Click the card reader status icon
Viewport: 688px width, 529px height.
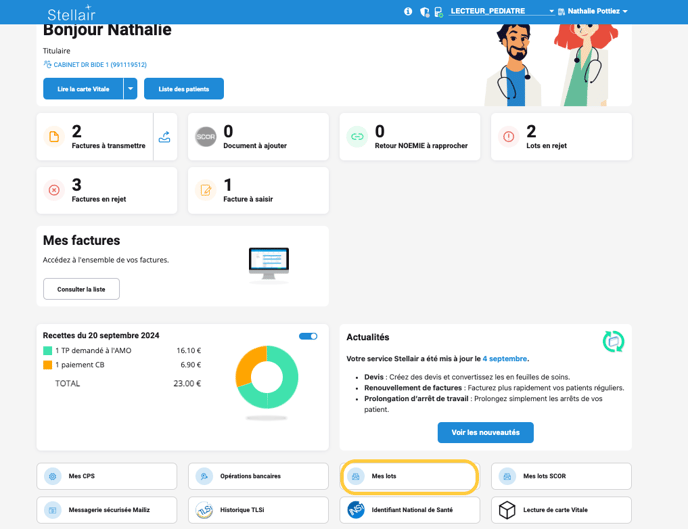coord(438,12)
